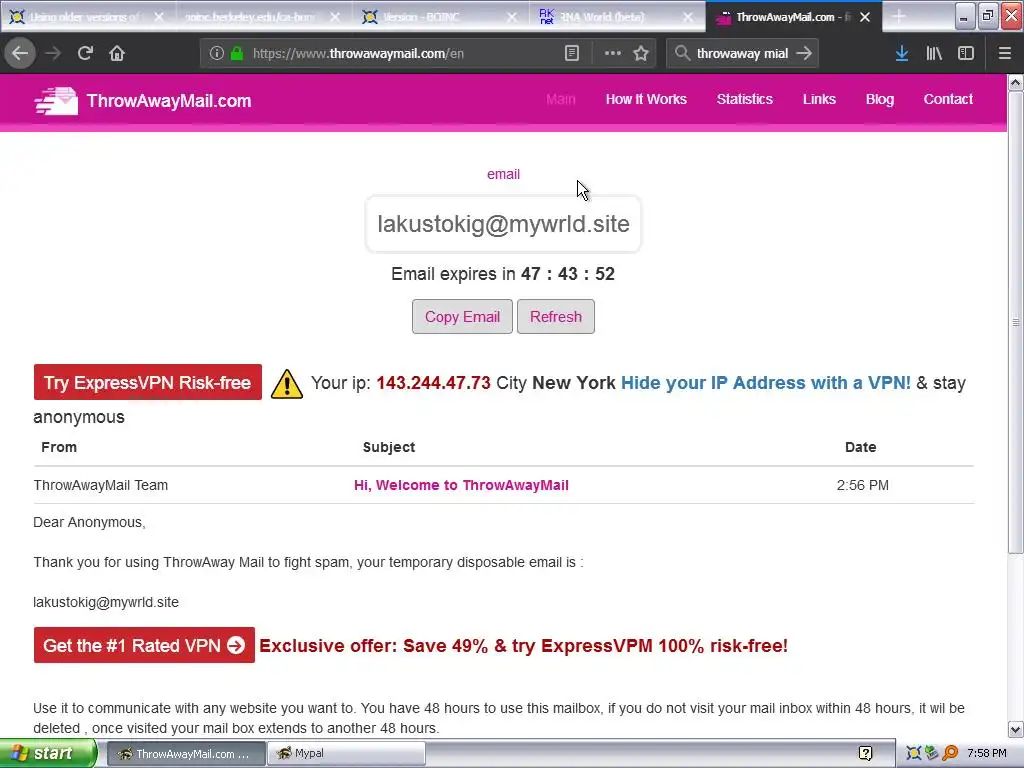This screenshot has width=1024, height=768.
Task: Click the page scrollbar up arrow
Action: click(x=1016, y=83)
